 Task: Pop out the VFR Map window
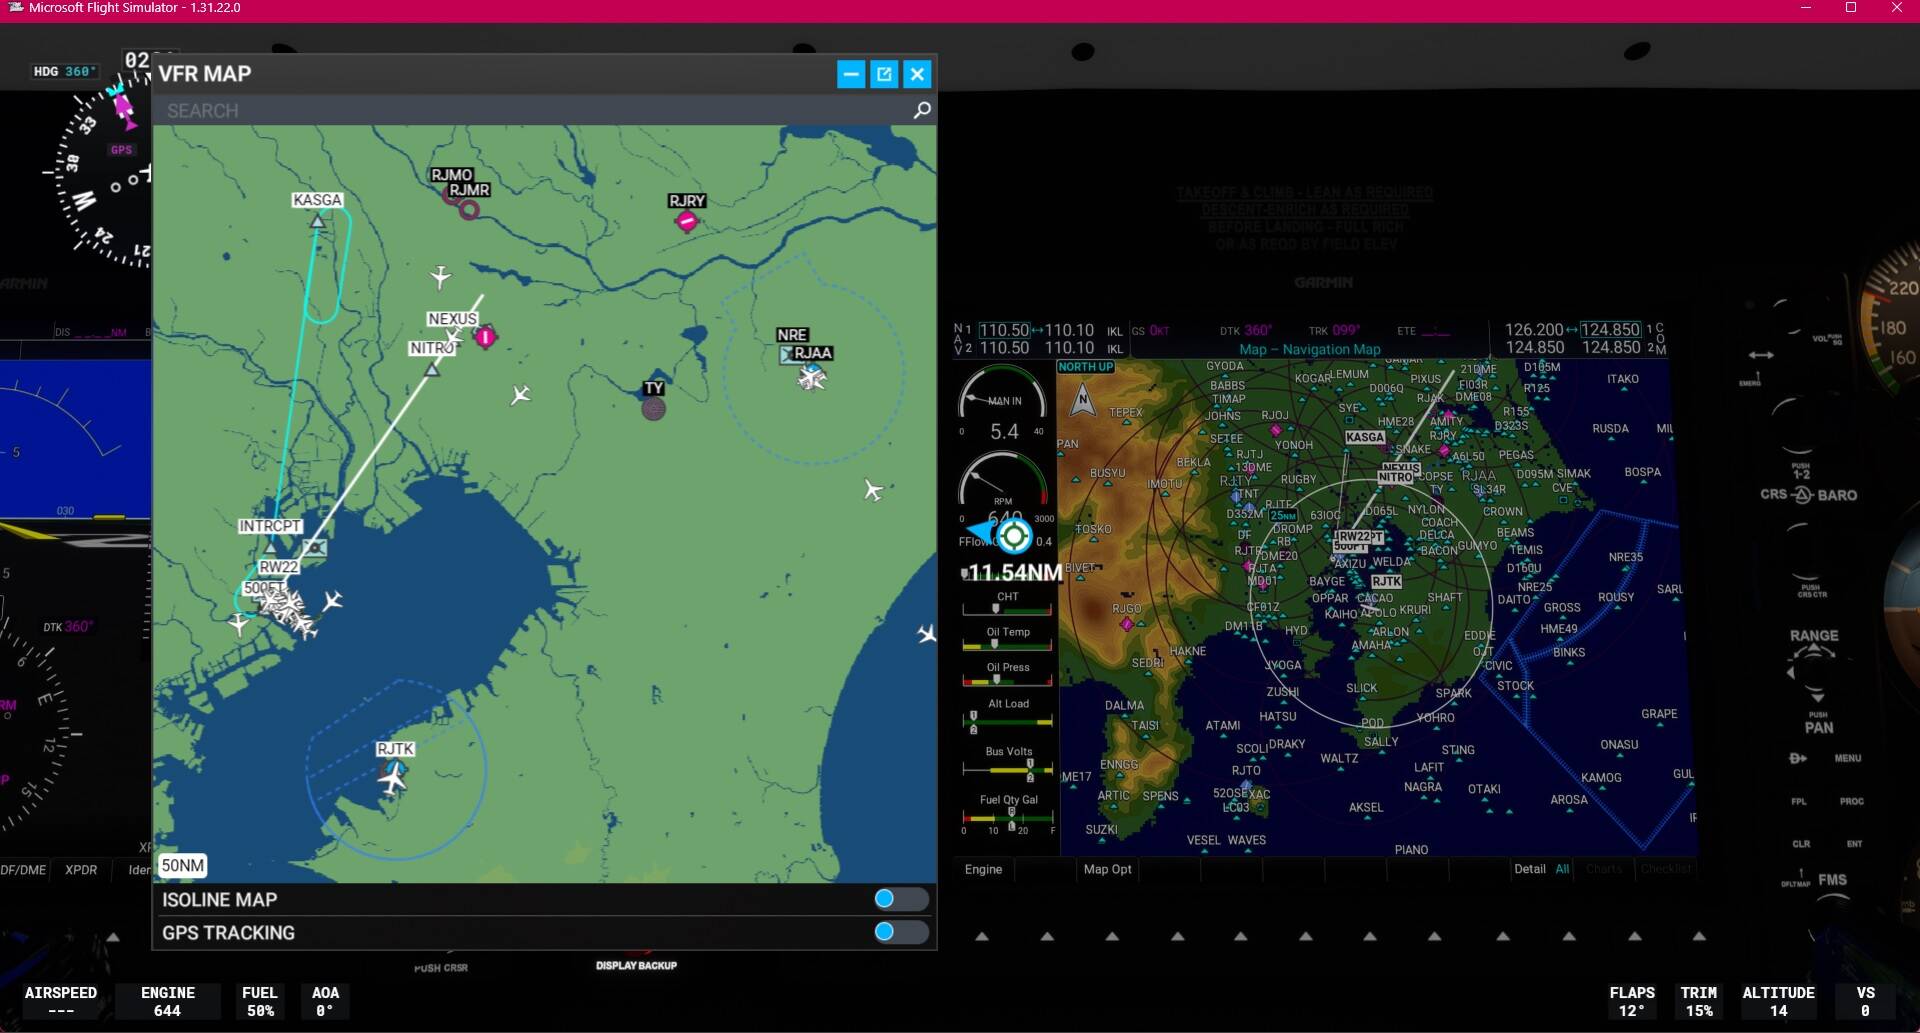coord(884,74)
